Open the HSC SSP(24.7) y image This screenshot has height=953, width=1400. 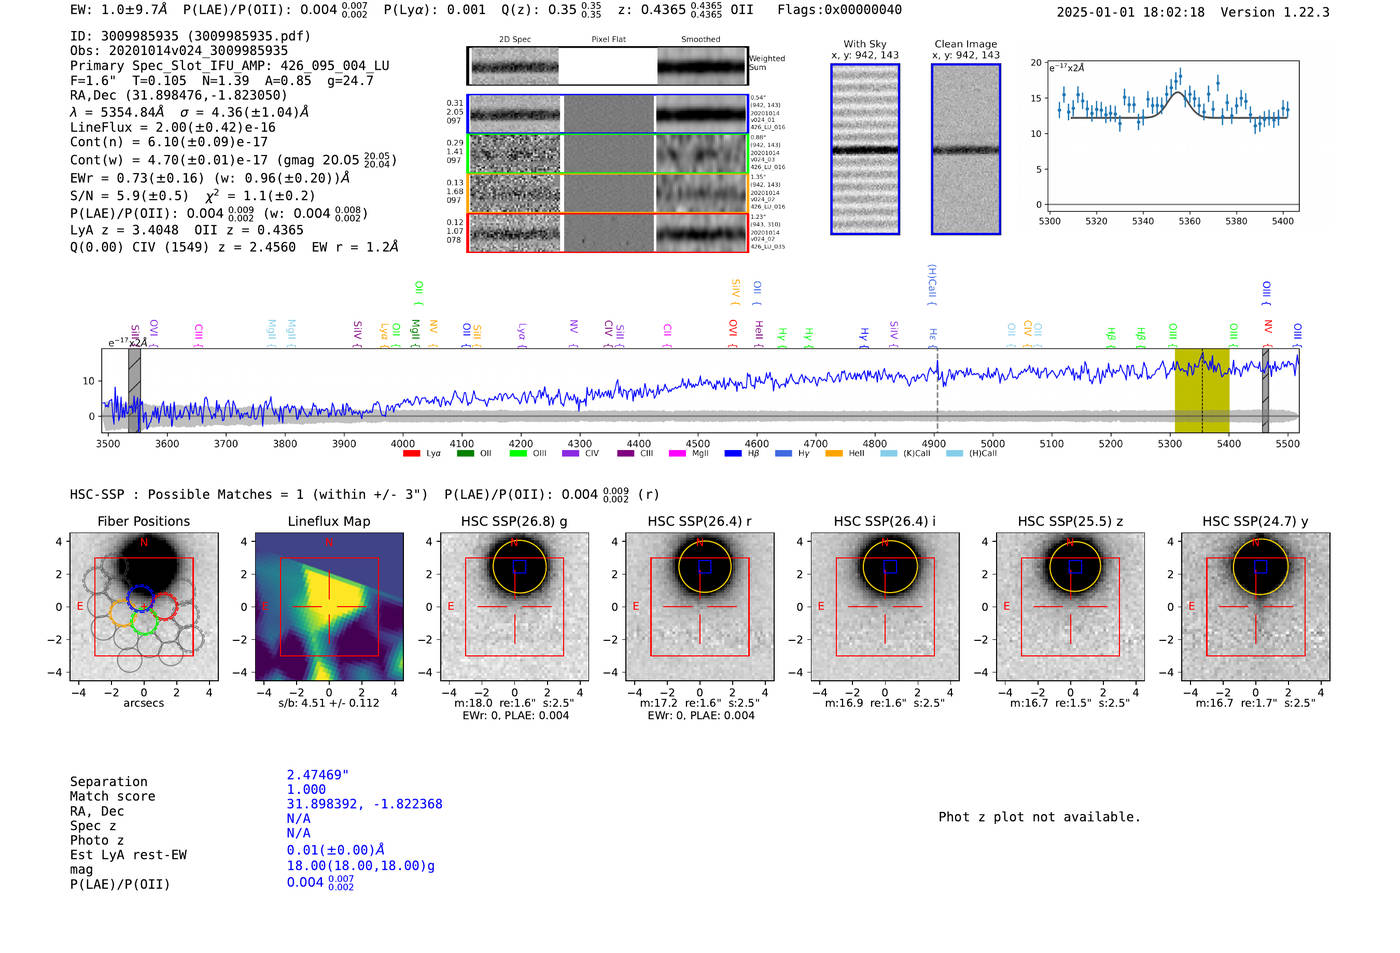(1256, 606)
